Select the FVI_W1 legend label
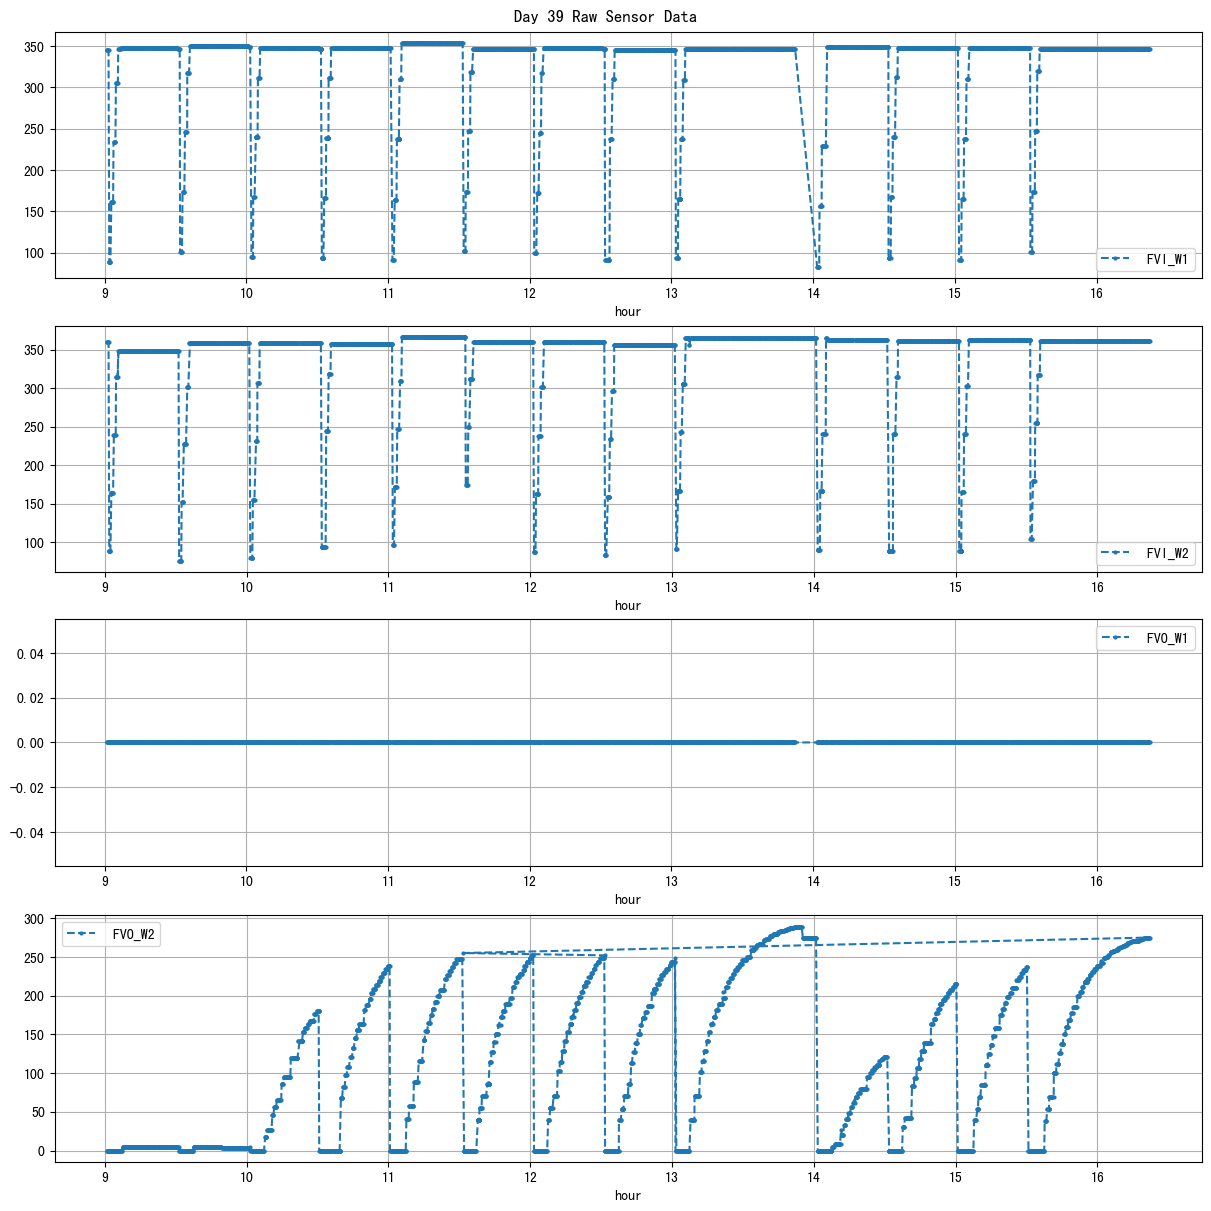1211x1211 pixels. [x=1167, y=259]
